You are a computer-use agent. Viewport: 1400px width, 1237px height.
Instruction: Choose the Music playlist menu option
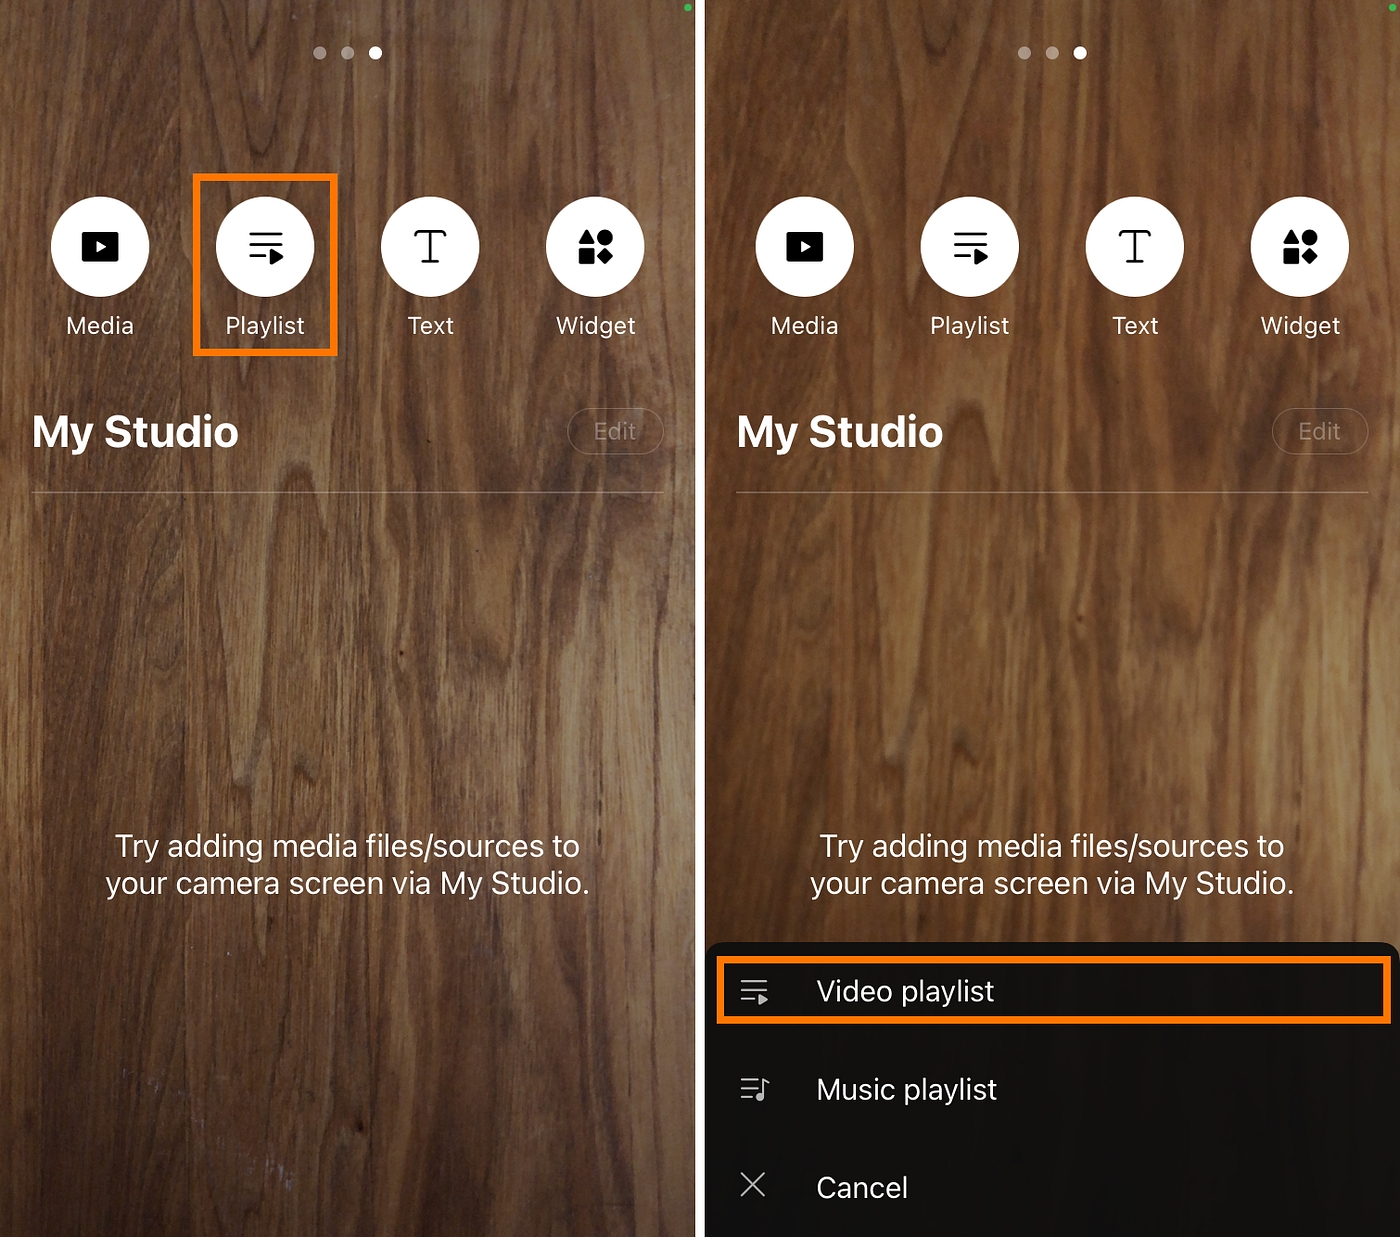906,1089
